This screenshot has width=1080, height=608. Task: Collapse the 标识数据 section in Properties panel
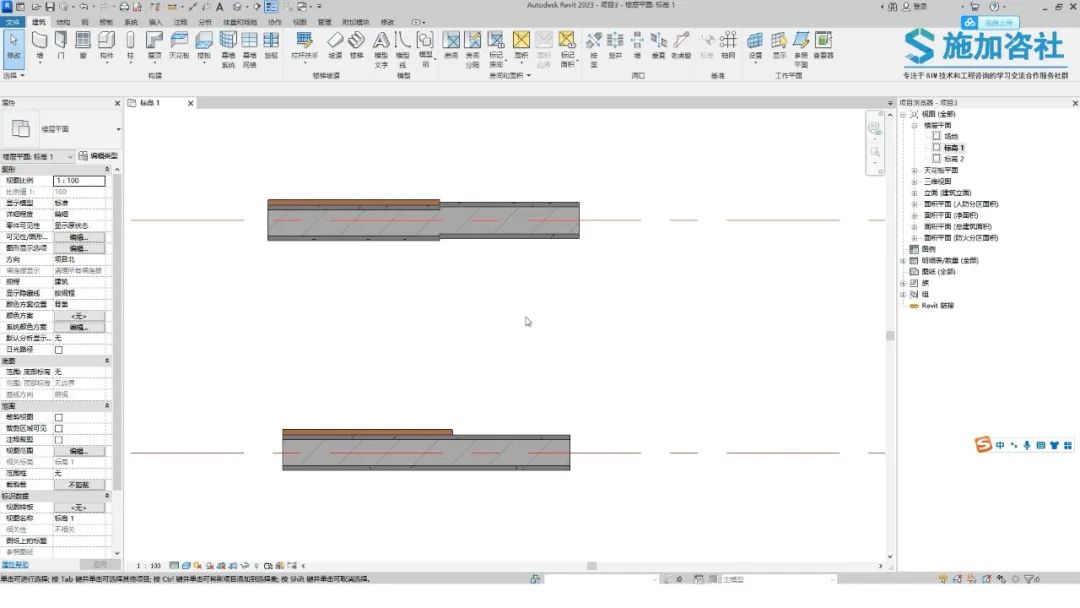click(107, 496)
